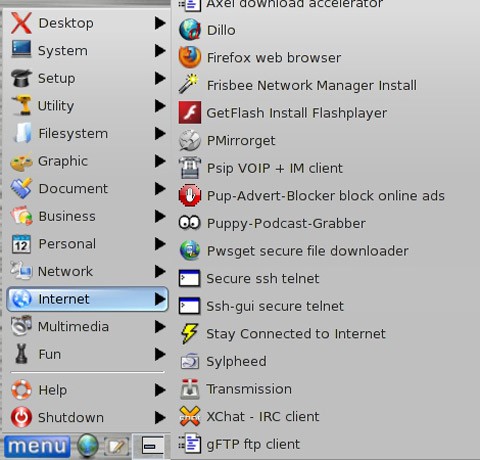Open the Personal menu category
The width and height of the screenshot is (480, 460).
(x=87, y=244)
